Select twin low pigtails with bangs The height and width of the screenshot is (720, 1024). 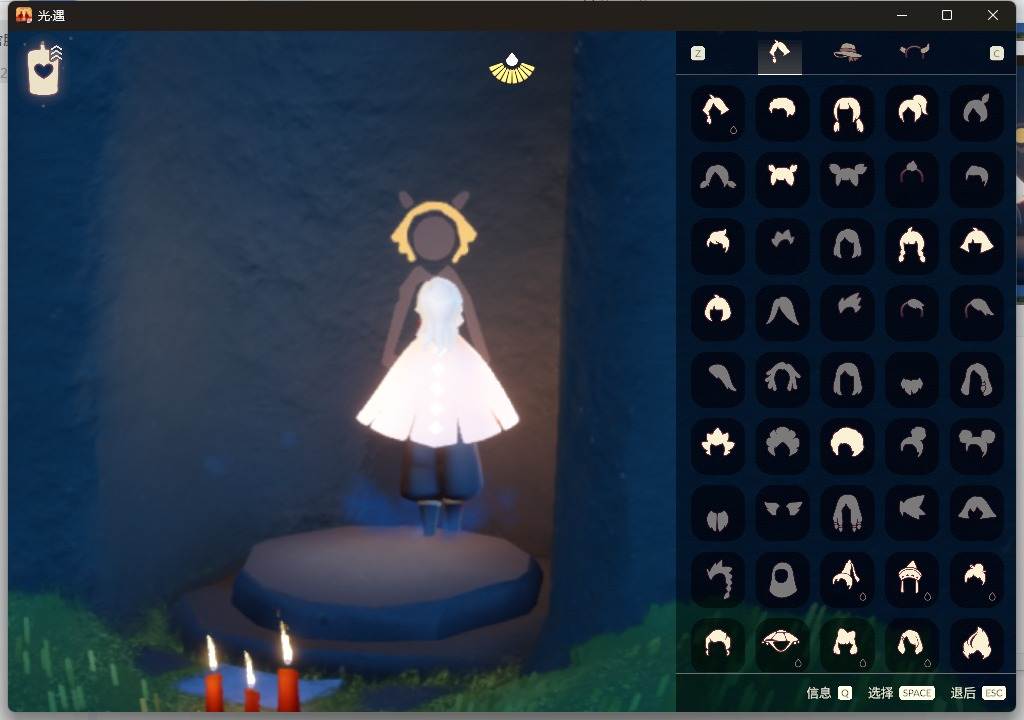(847, 112)
